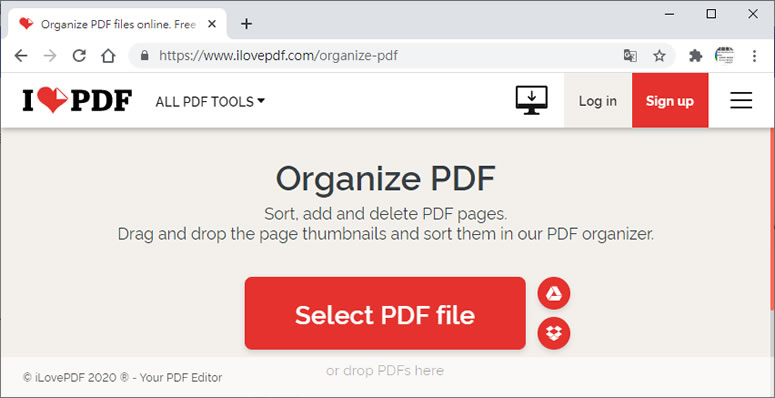
Task: Bookmark this page with the star
Action: 659,55
